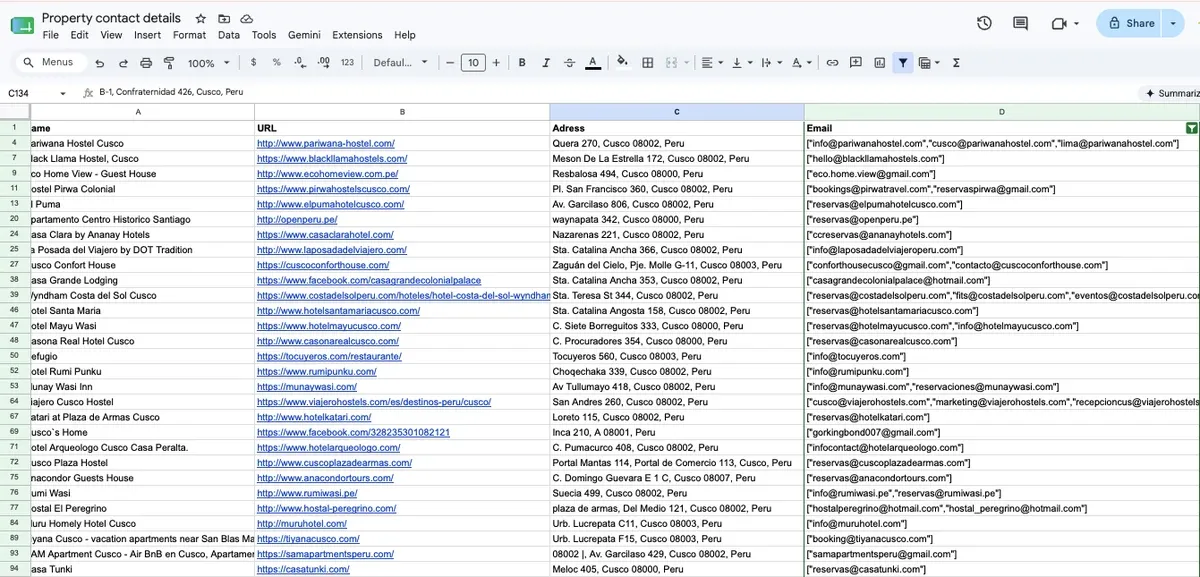Open version history

(984, 23)
